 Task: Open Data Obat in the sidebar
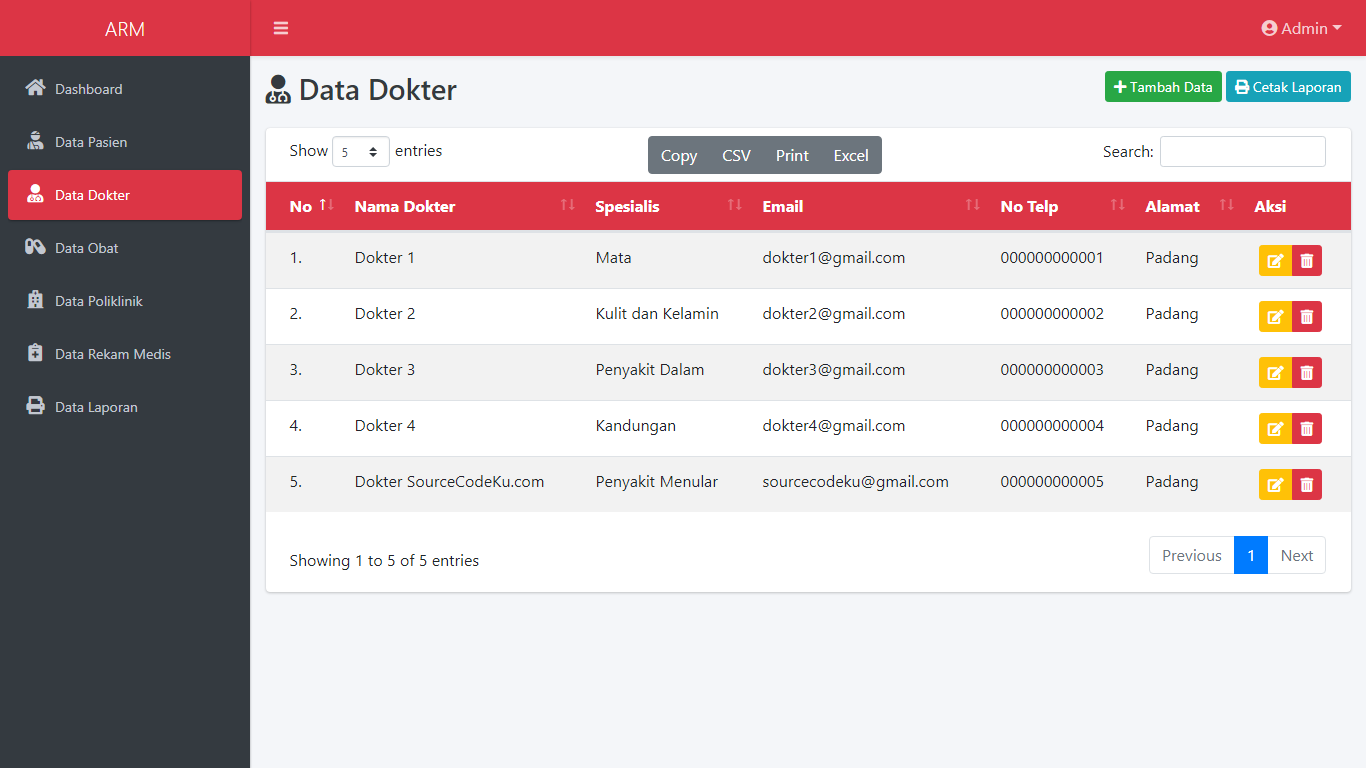pyautogui.click(x=125, y=247)
